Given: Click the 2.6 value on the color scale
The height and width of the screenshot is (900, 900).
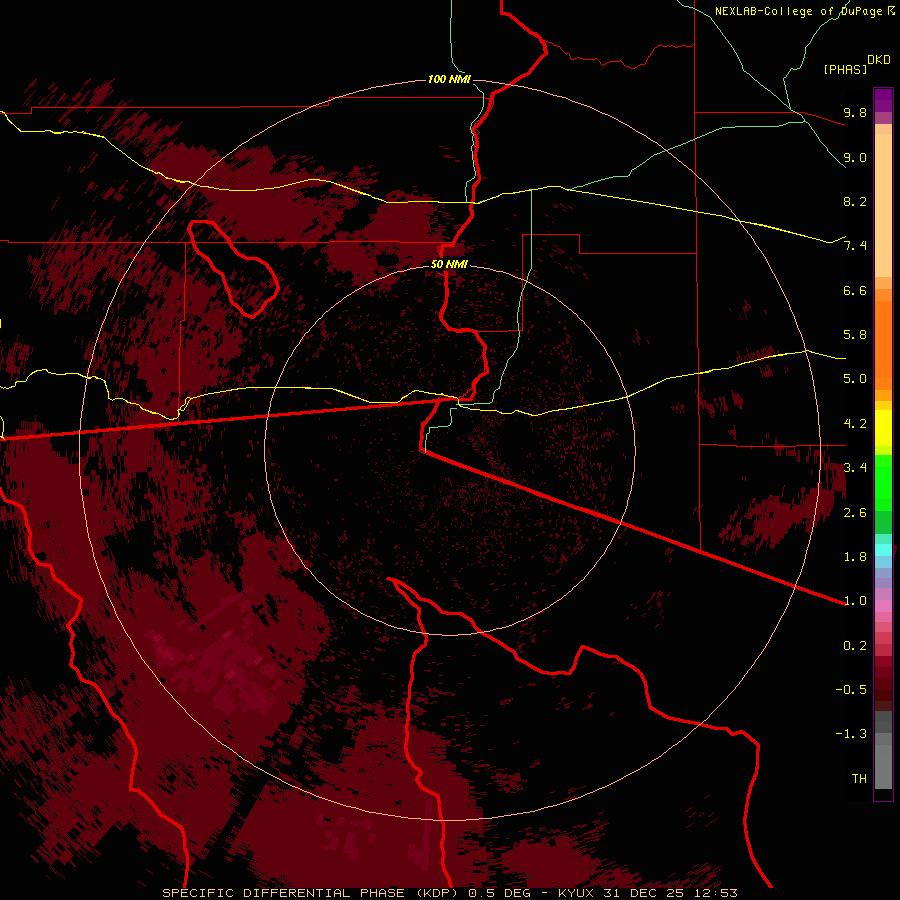Looking at the screenshot, I should pos(855,513).
